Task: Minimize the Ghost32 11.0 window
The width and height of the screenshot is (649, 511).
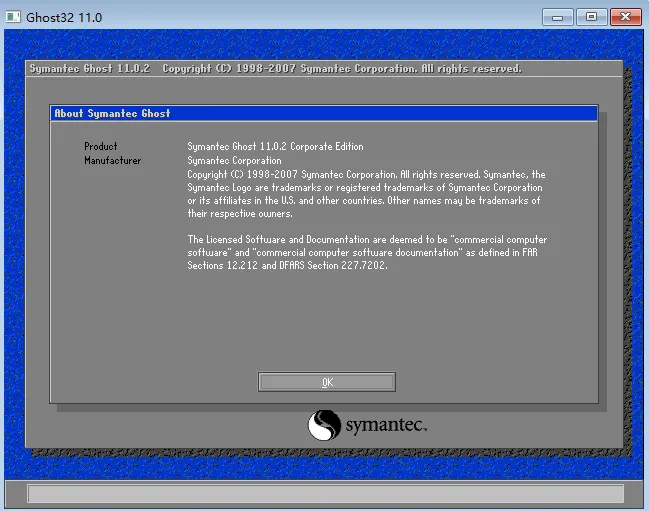Action: [x=558, y=17]
